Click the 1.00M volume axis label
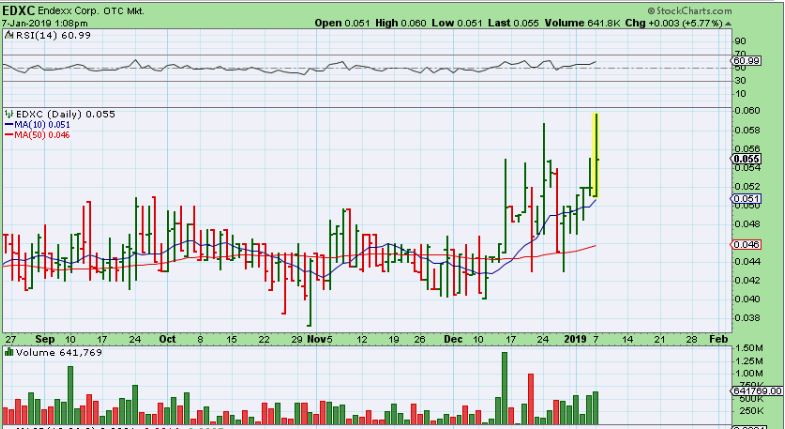785x429 pixels. (x=749, y=373)
